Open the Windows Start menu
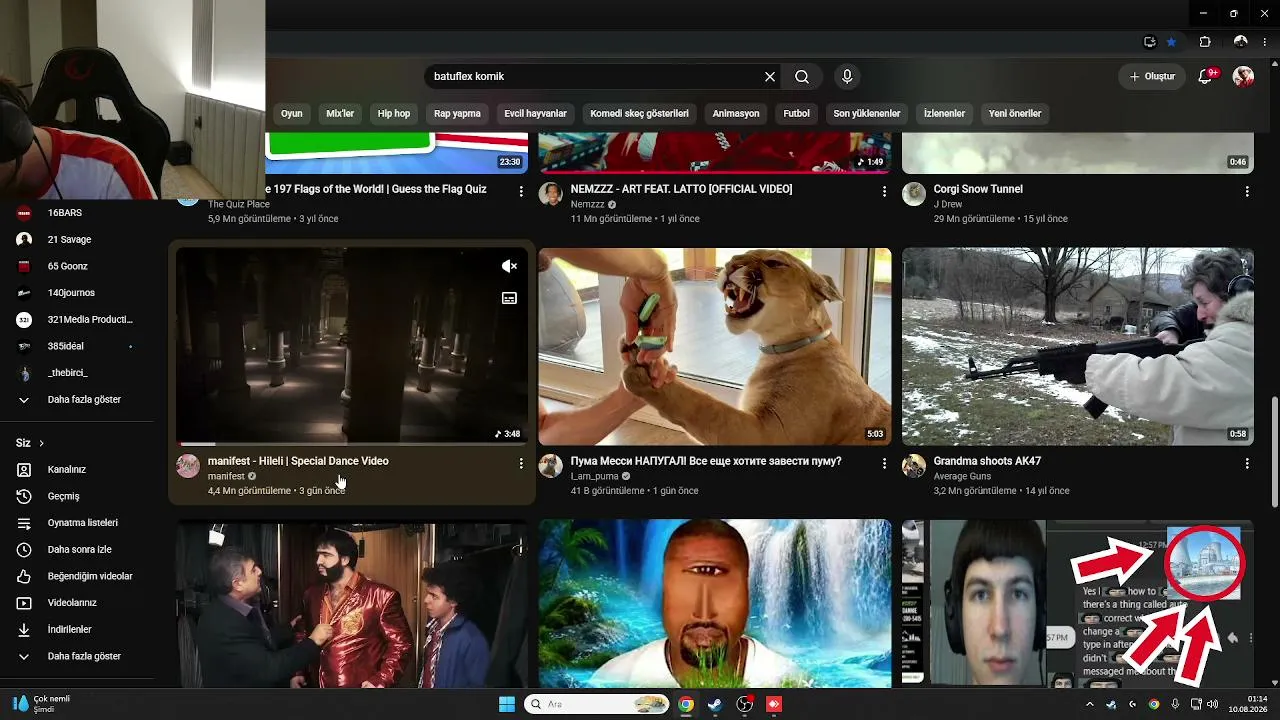 pos(507,704)
